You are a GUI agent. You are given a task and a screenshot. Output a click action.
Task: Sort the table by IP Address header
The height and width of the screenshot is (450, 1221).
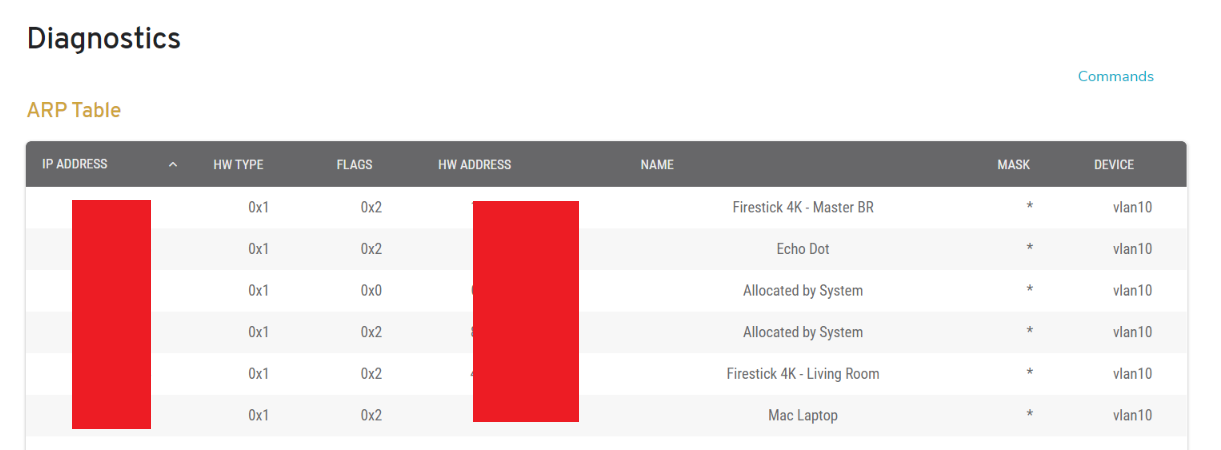pyautogui.click(x=75, y=164)
